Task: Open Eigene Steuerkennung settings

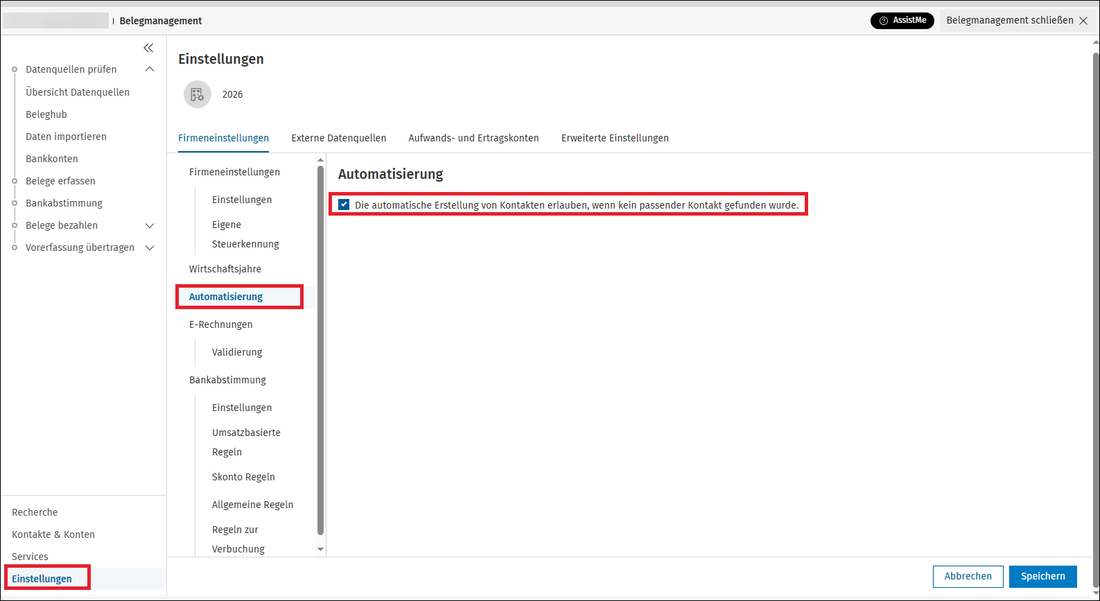Action: click(x=246, y=234)
